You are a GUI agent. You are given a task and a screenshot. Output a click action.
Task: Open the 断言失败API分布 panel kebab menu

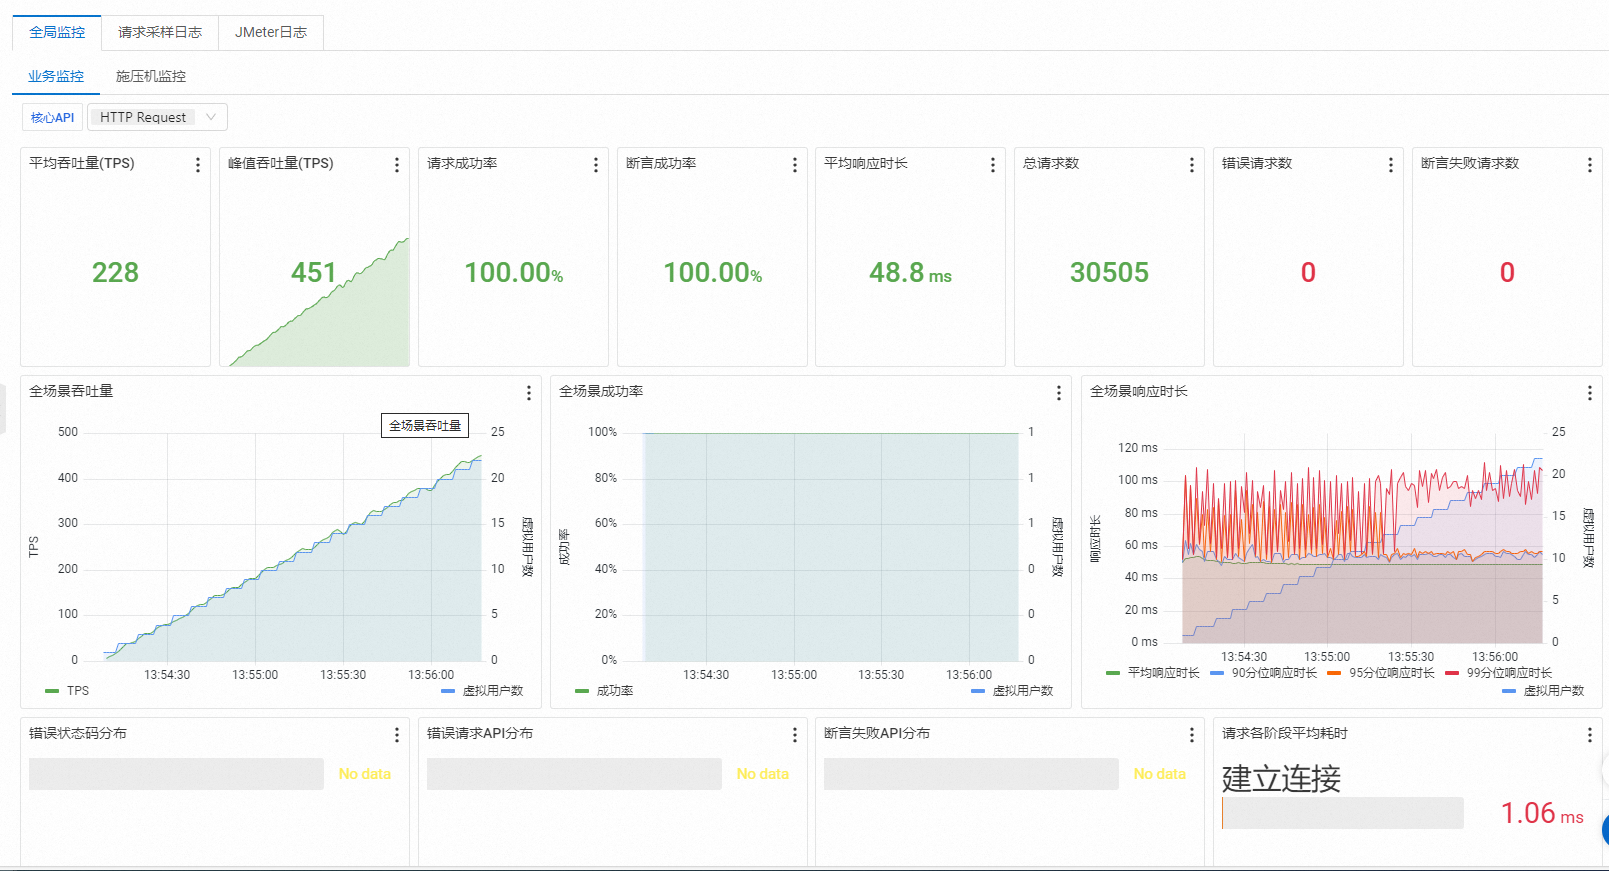pos(1192,735)
